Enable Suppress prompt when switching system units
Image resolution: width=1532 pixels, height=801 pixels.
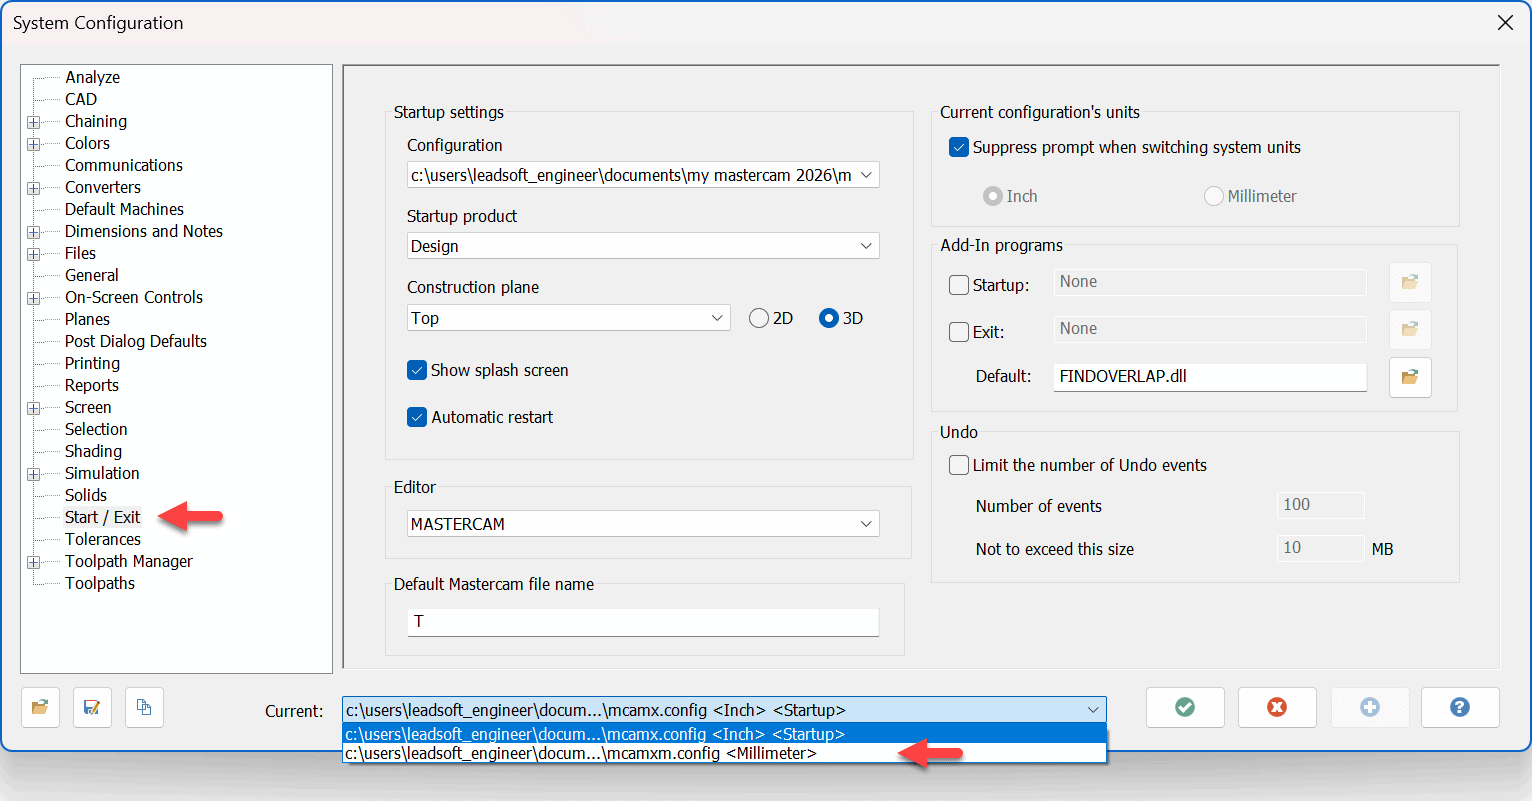tap(959, 147)
